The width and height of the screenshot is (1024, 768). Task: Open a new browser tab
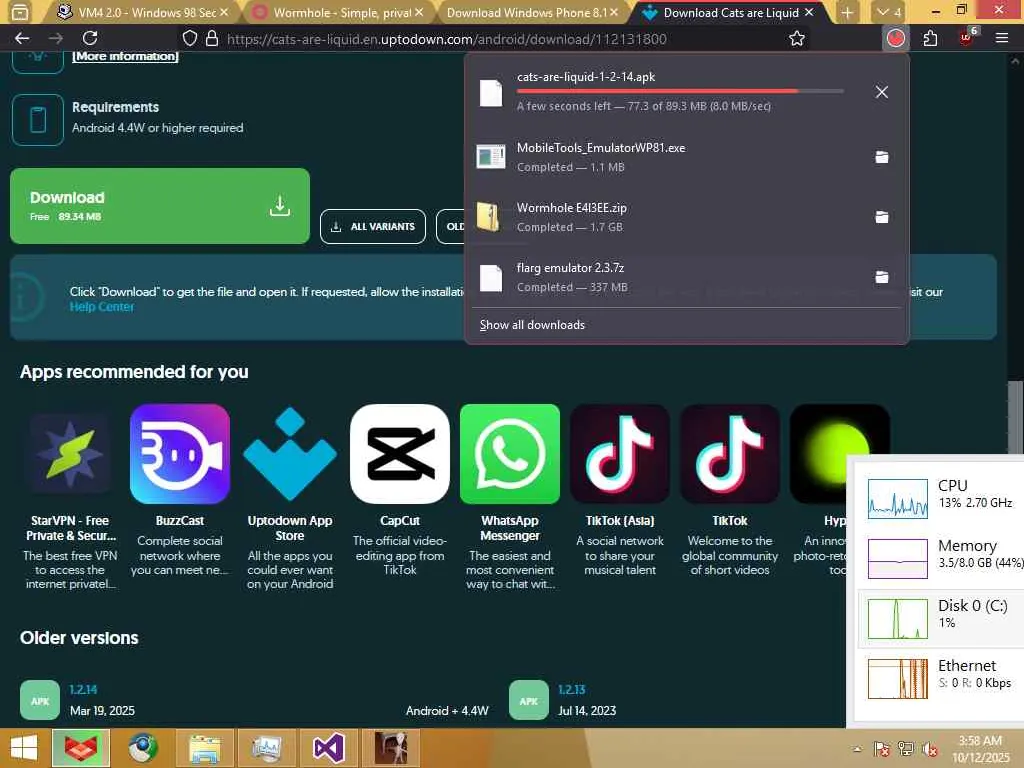click(x=847, y=12)
